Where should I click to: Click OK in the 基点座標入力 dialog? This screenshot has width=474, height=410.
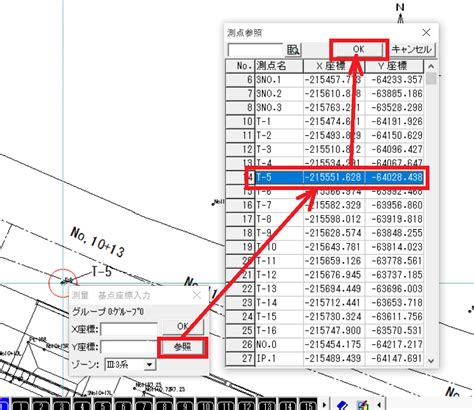183,326
